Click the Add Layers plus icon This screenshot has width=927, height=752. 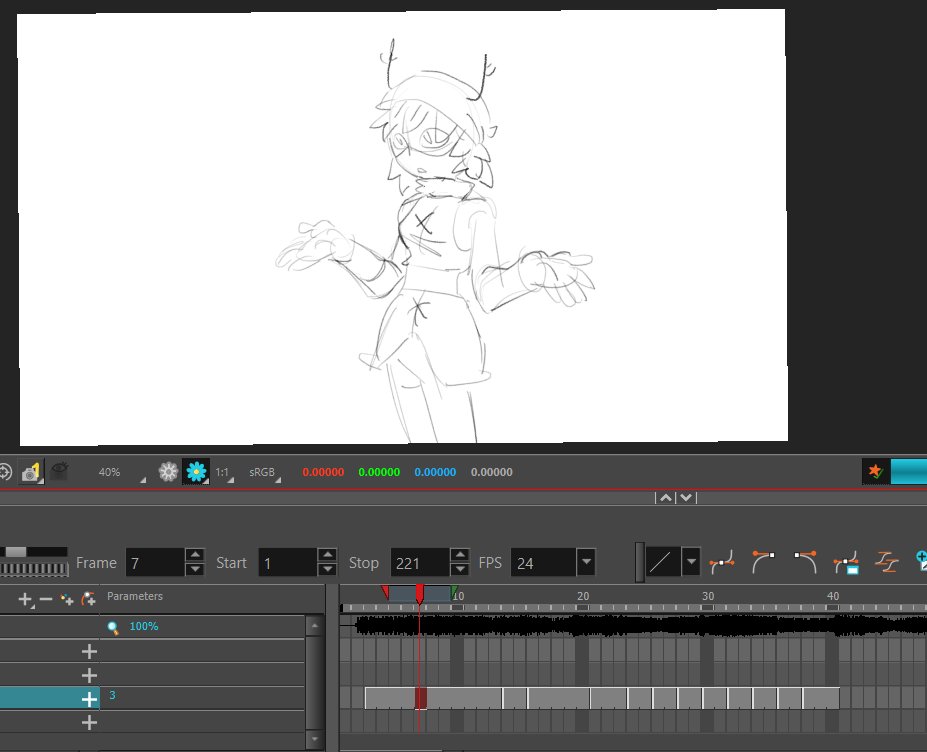click(x=25, y=599)
